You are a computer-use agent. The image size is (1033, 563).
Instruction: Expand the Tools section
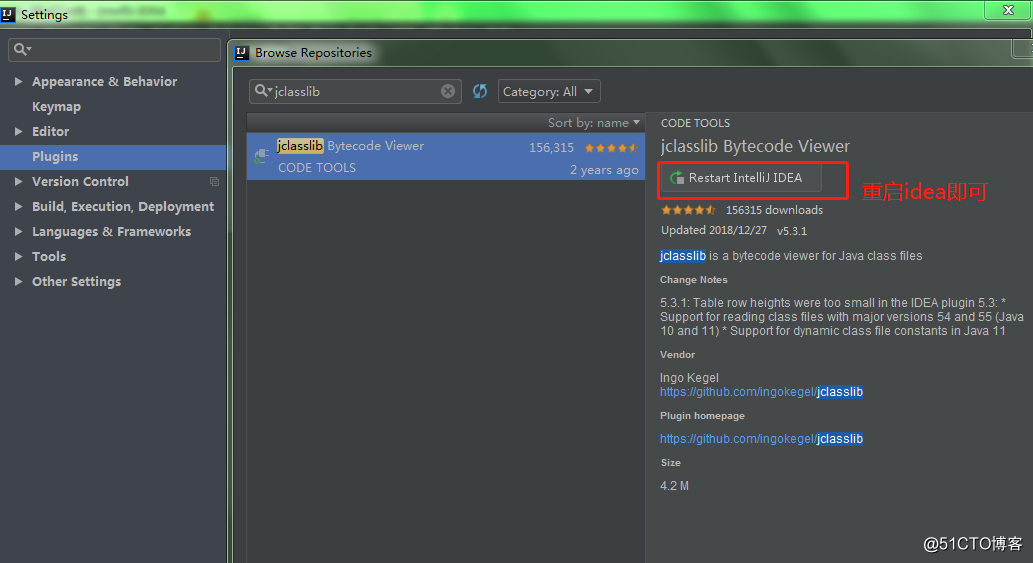[18, 257]
